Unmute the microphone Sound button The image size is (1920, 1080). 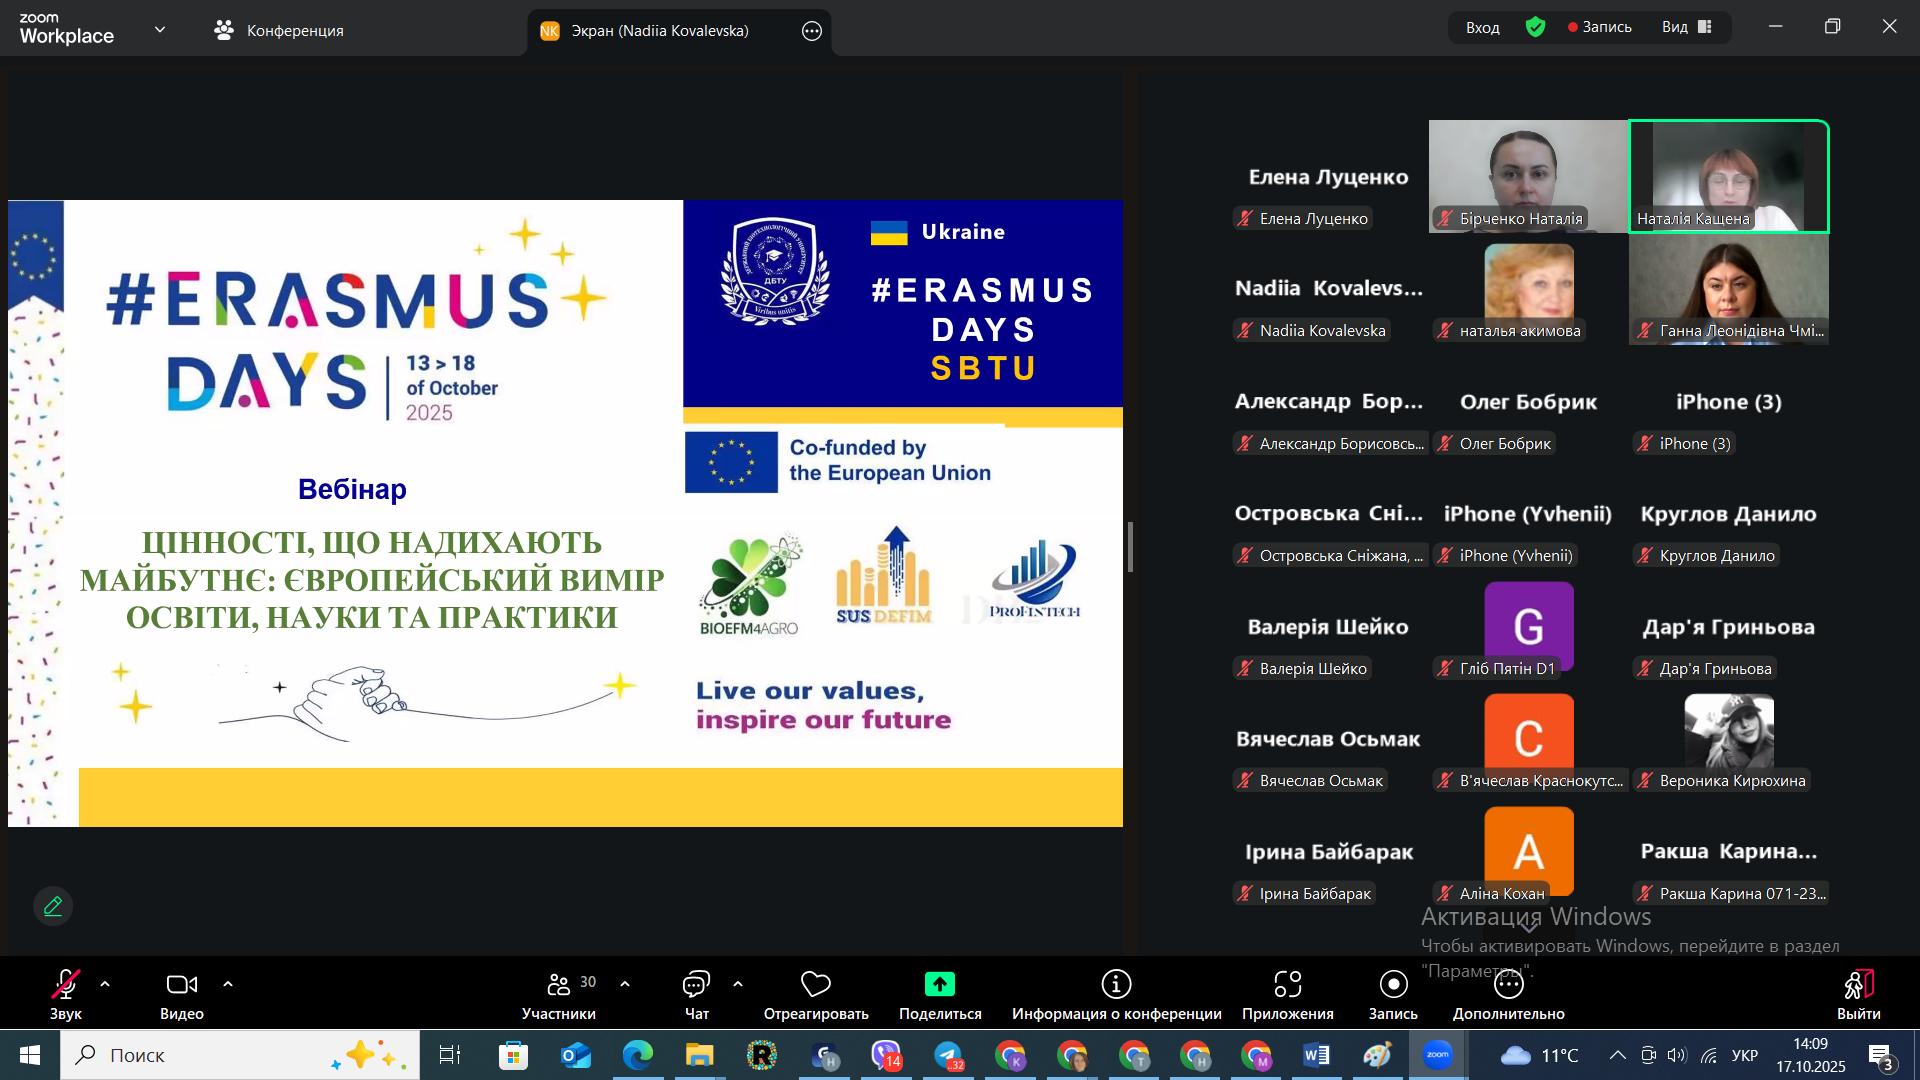[x=66, y=985]
